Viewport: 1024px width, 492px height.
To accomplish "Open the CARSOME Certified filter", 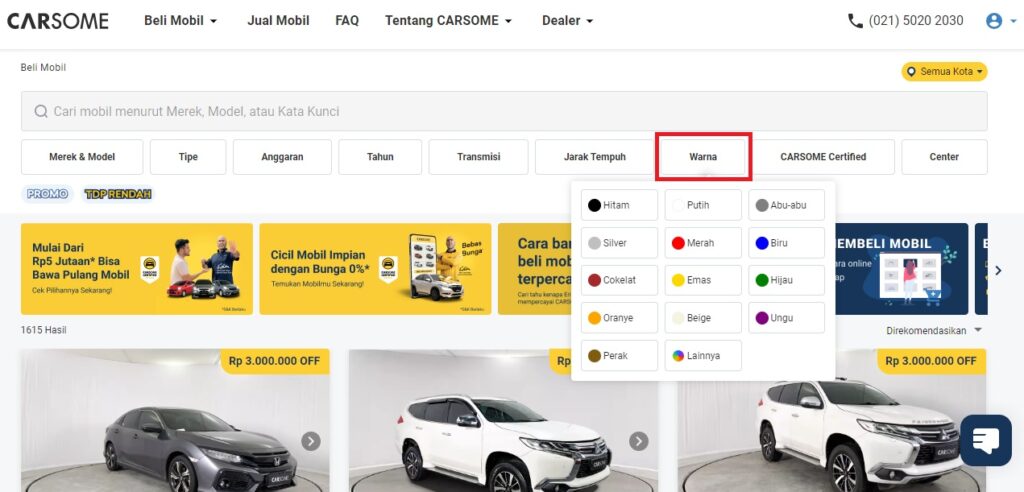I will pos(824,157).
